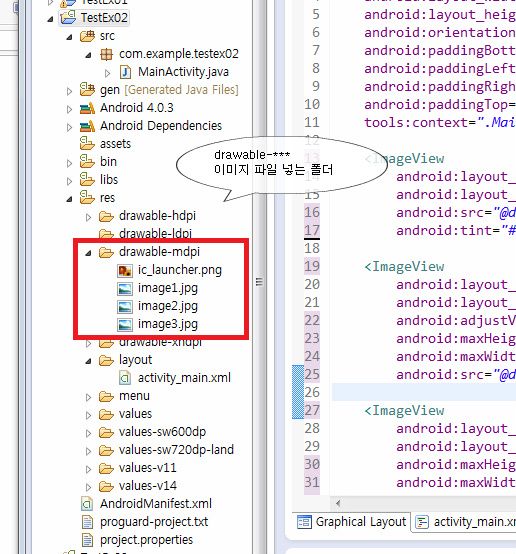Click the values folder icon
The image size is (516, 554).
click(x=106, y=414)
